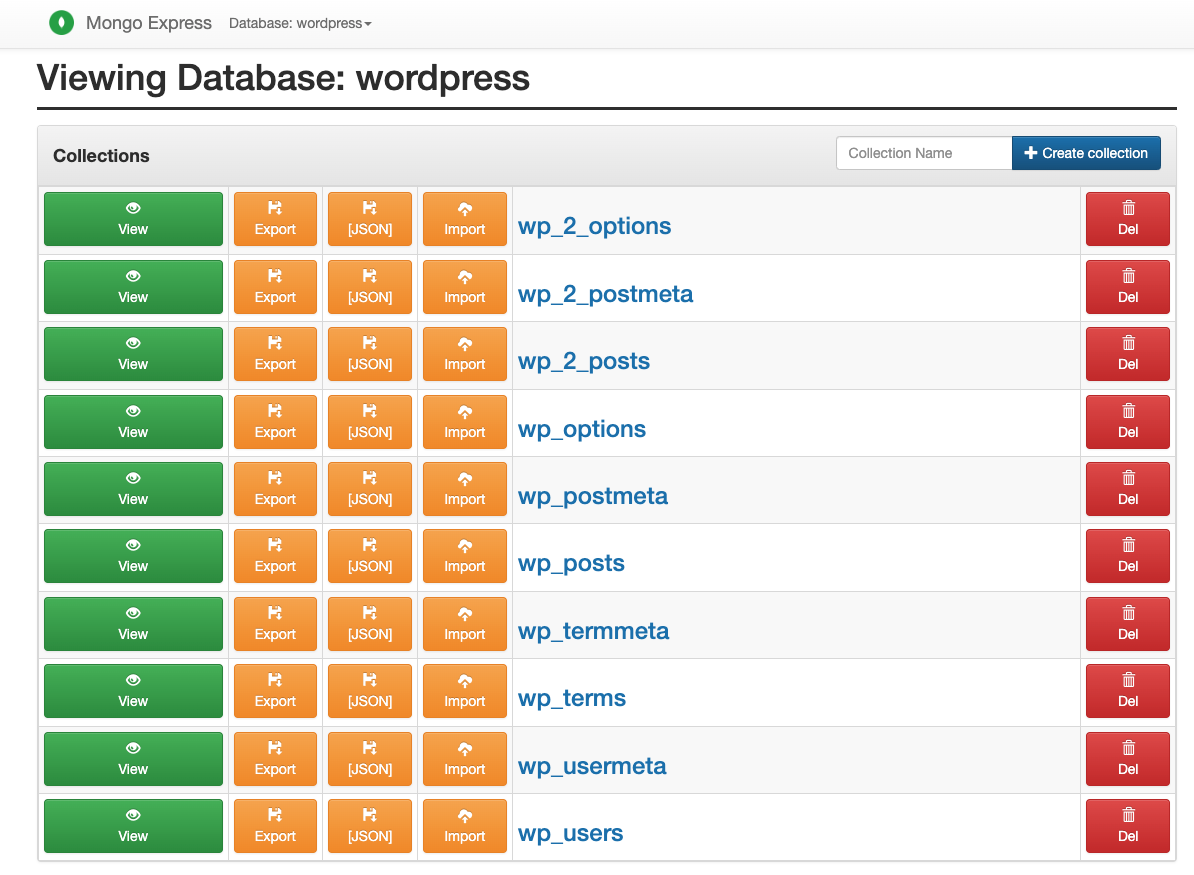
Task: Click the Collection Name input field
Action: click(924, 153)
